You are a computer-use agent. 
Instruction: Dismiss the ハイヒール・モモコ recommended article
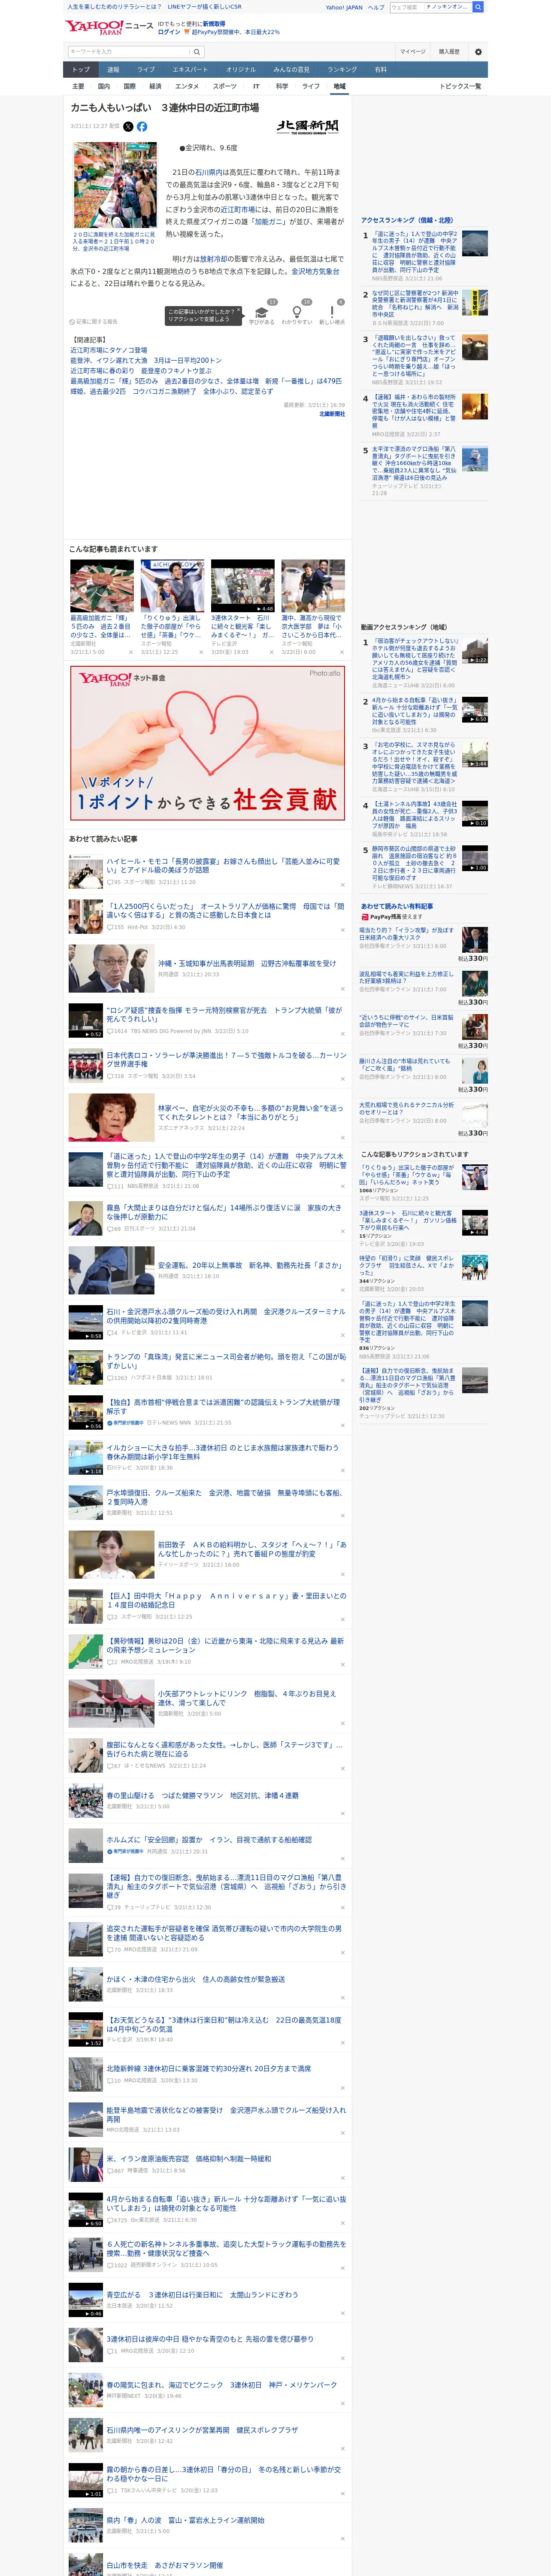pos(343,884)
